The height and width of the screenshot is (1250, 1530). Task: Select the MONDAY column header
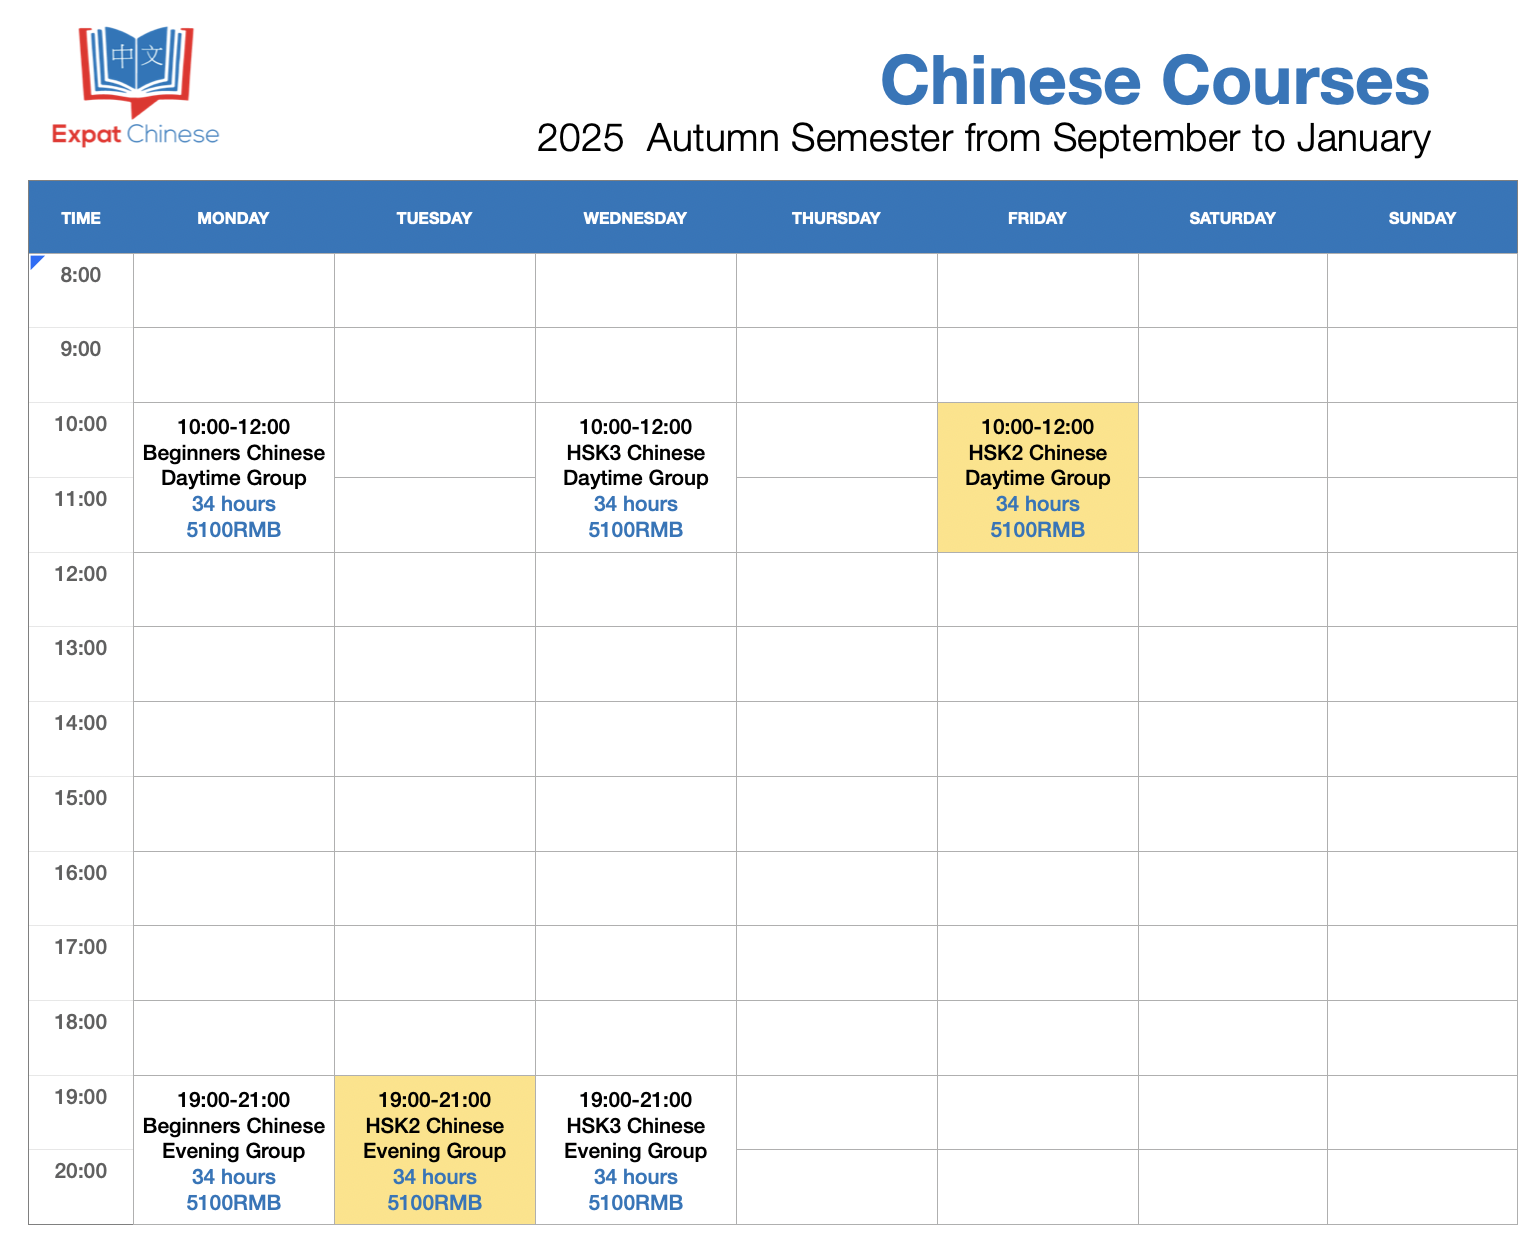click(x=233, y=218)
